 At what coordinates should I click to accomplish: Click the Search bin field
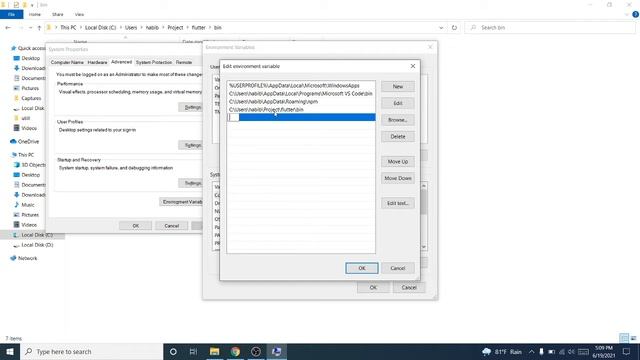(549, 28)
